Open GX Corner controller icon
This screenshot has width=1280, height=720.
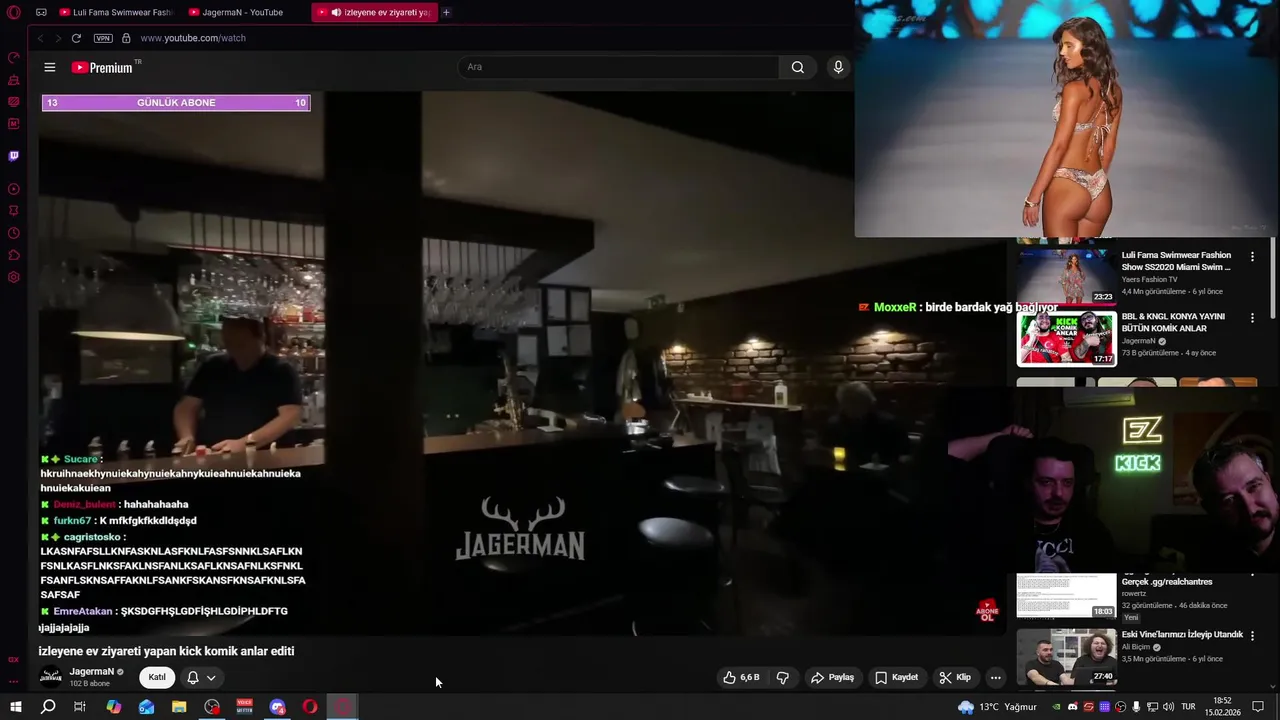tap(41, 12)
